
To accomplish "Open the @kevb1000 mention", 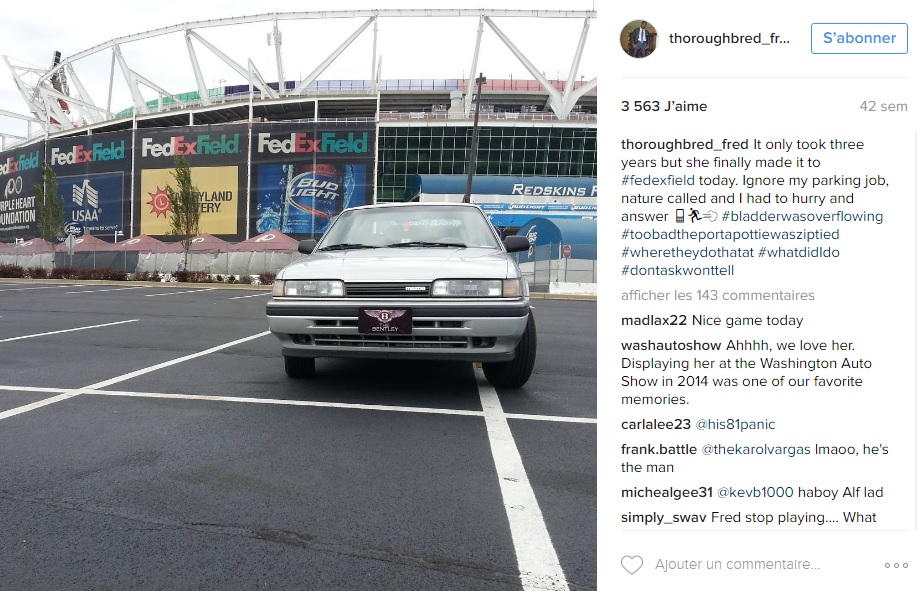I will pos(755,493).
